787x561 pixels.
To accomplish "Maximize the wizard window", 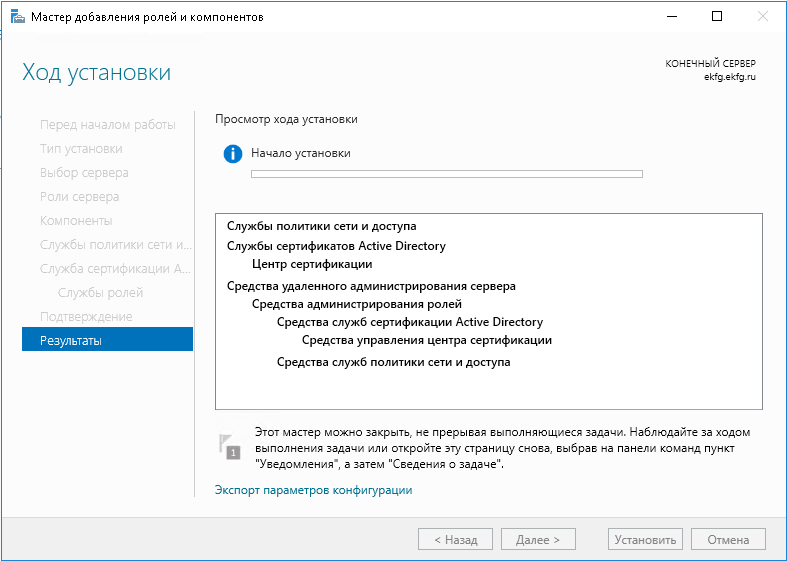I will click(x=717, y=16).
